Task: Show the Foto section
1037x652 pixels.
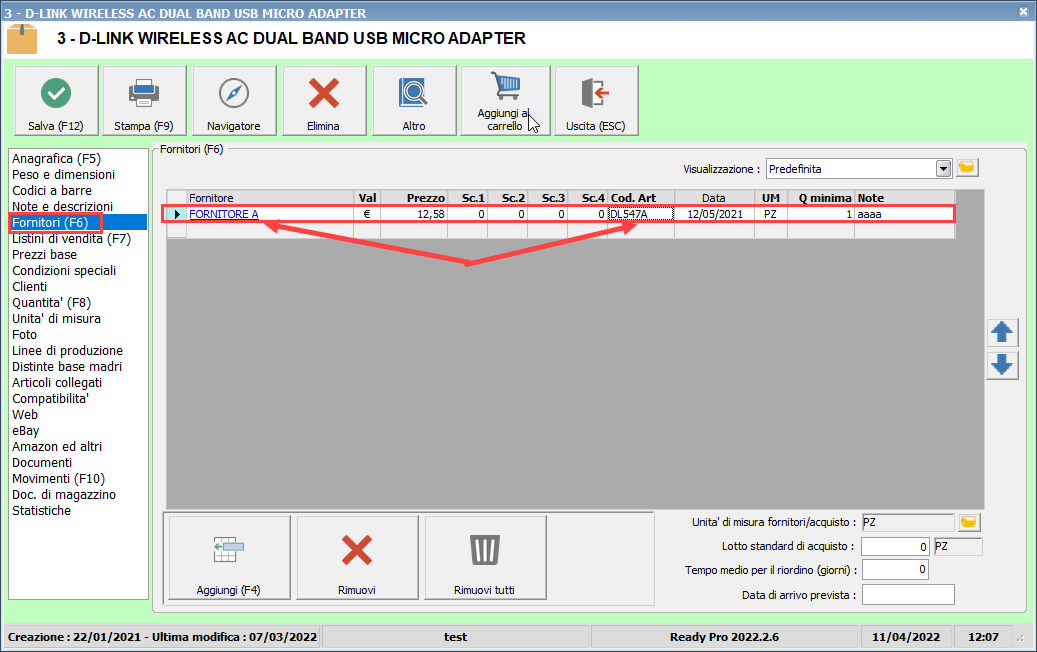Action: click(x=24, y=335)
